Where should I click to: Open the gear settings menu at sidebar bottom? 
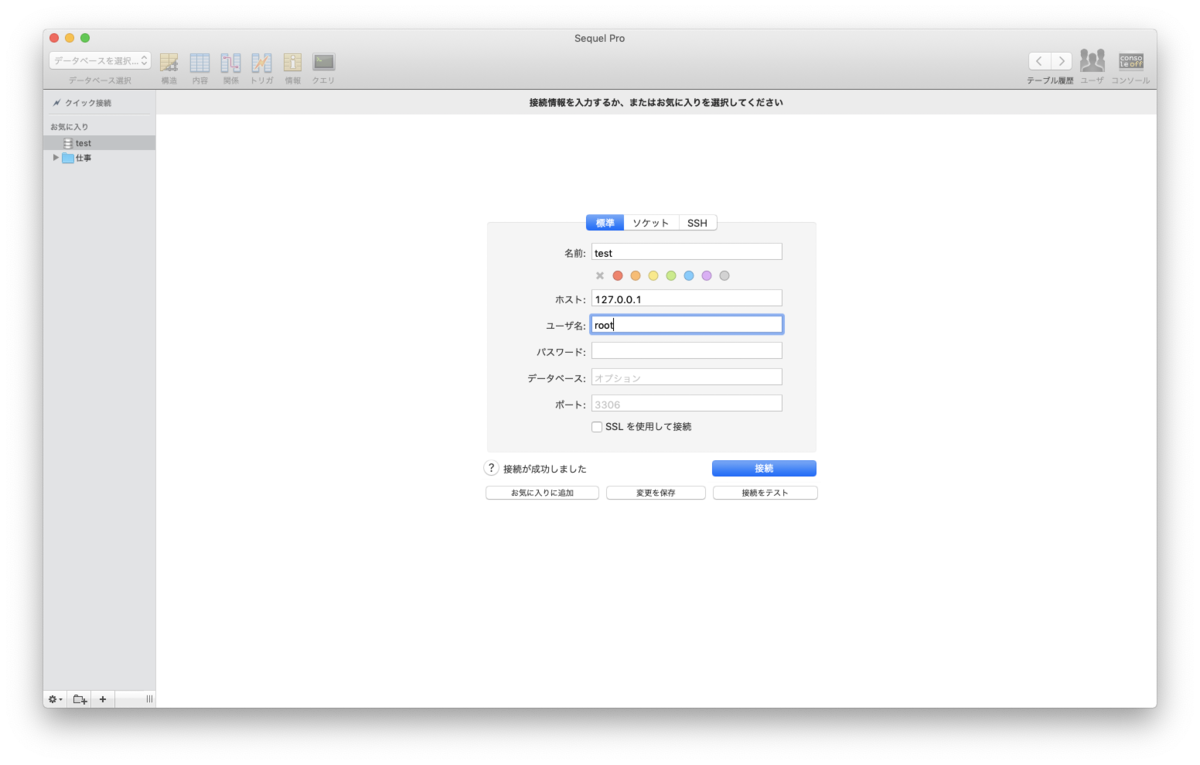point(55,699)
